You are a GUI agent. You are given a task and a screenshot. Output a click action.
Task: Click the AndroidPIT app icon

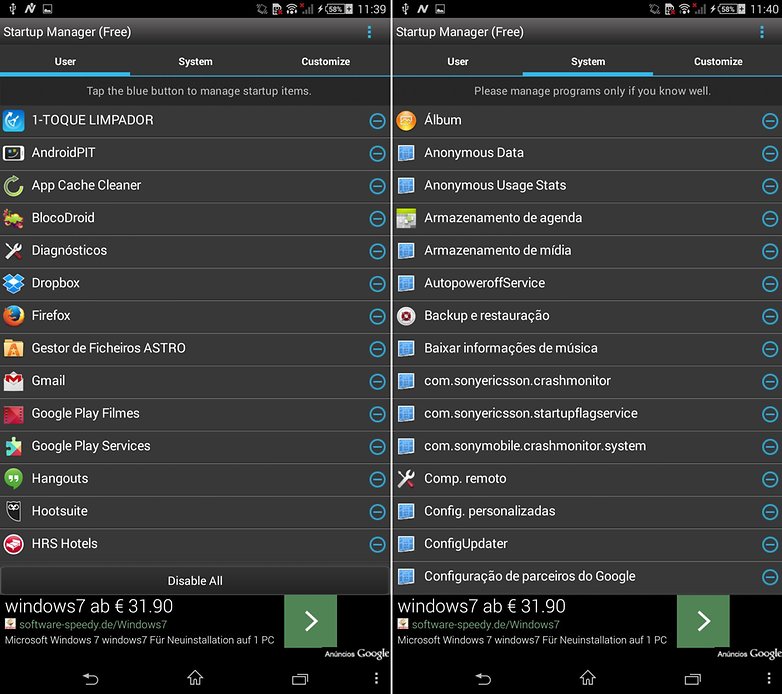point(13,153)
